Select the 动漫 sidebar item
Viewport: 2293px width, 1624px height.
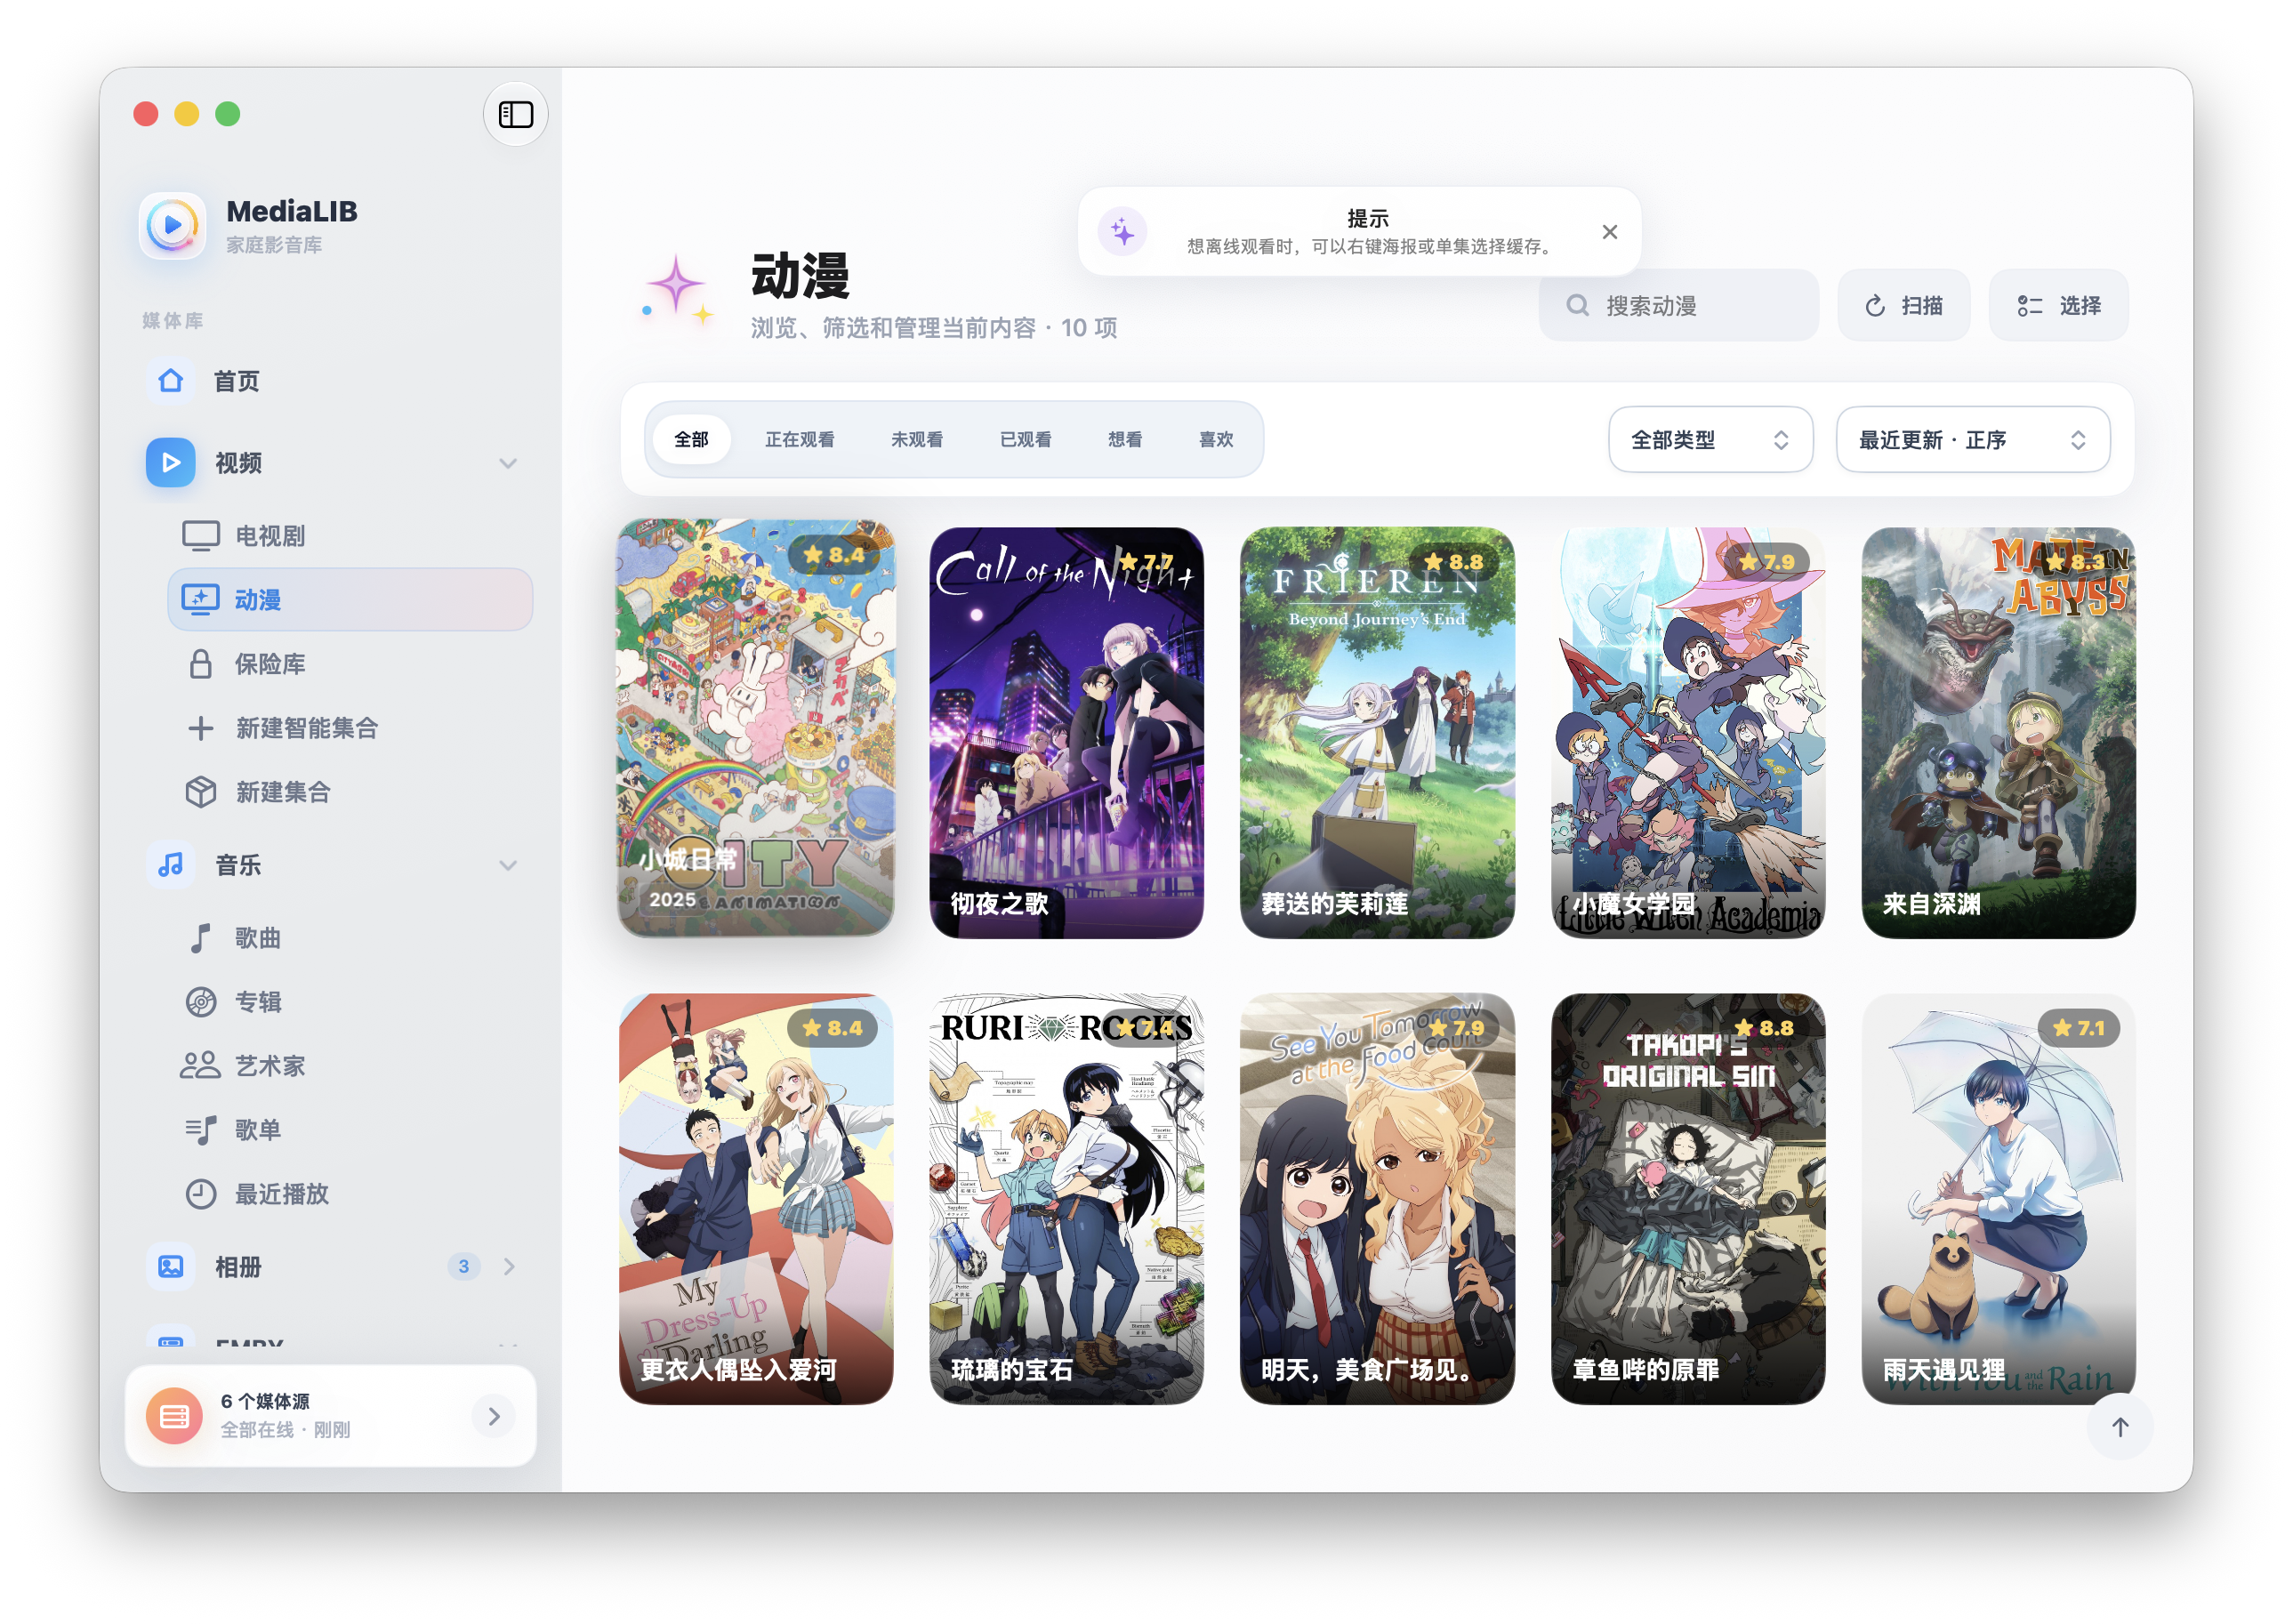(x=350, y=599)
